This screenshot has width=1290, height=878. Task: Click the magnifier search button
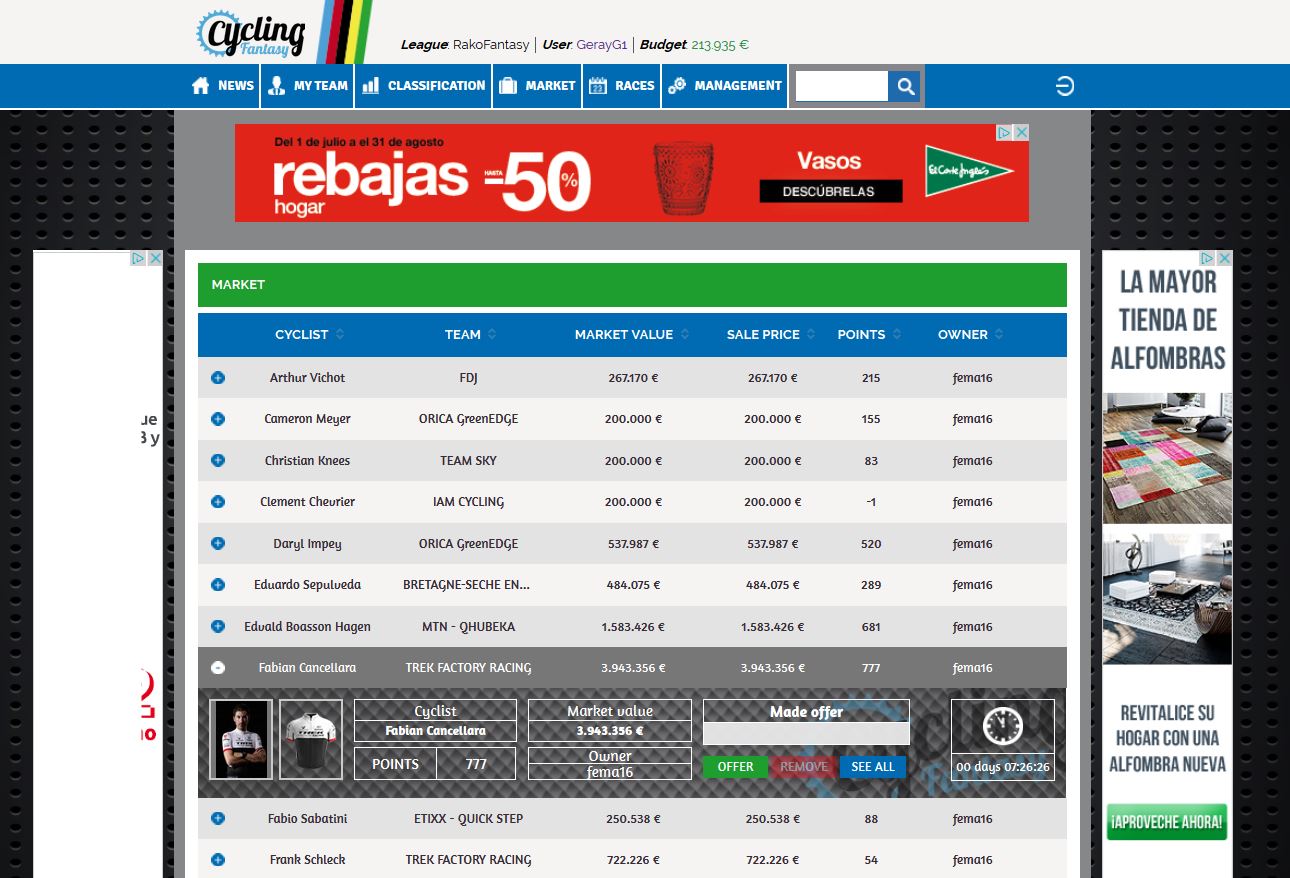(905, 86)
